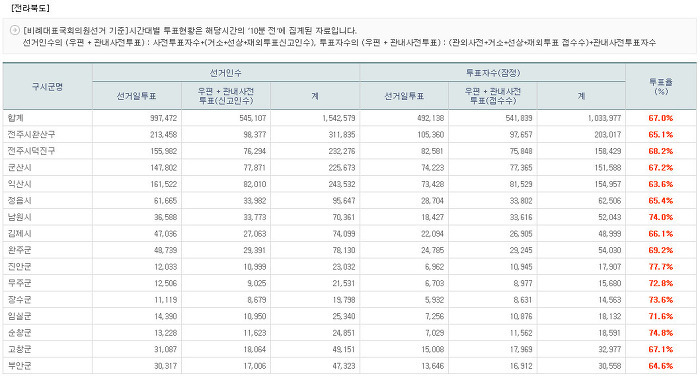The width and height of the screenshot is (700, 380).
Task: Click the 232,276 cell for 전주시덕진구
Action: coord(342,151)
